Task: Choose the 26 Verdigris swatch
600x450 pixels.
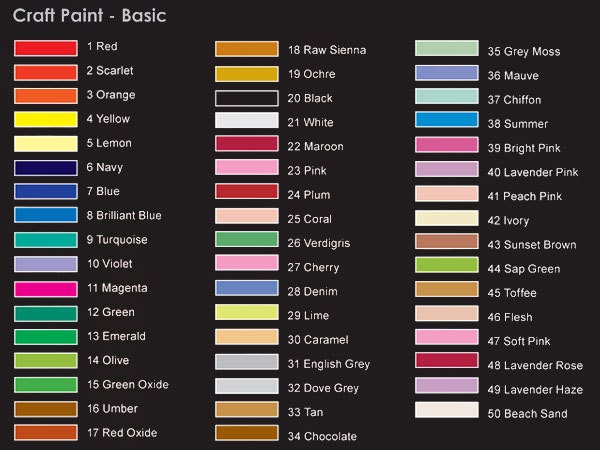Action: tap(246, 239)
